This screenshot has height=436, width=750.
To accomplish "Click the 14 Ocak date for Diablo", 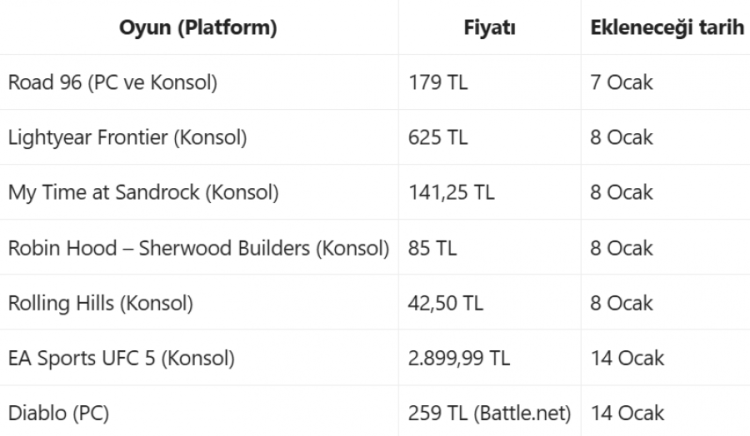I will click(x=627, y=412).
